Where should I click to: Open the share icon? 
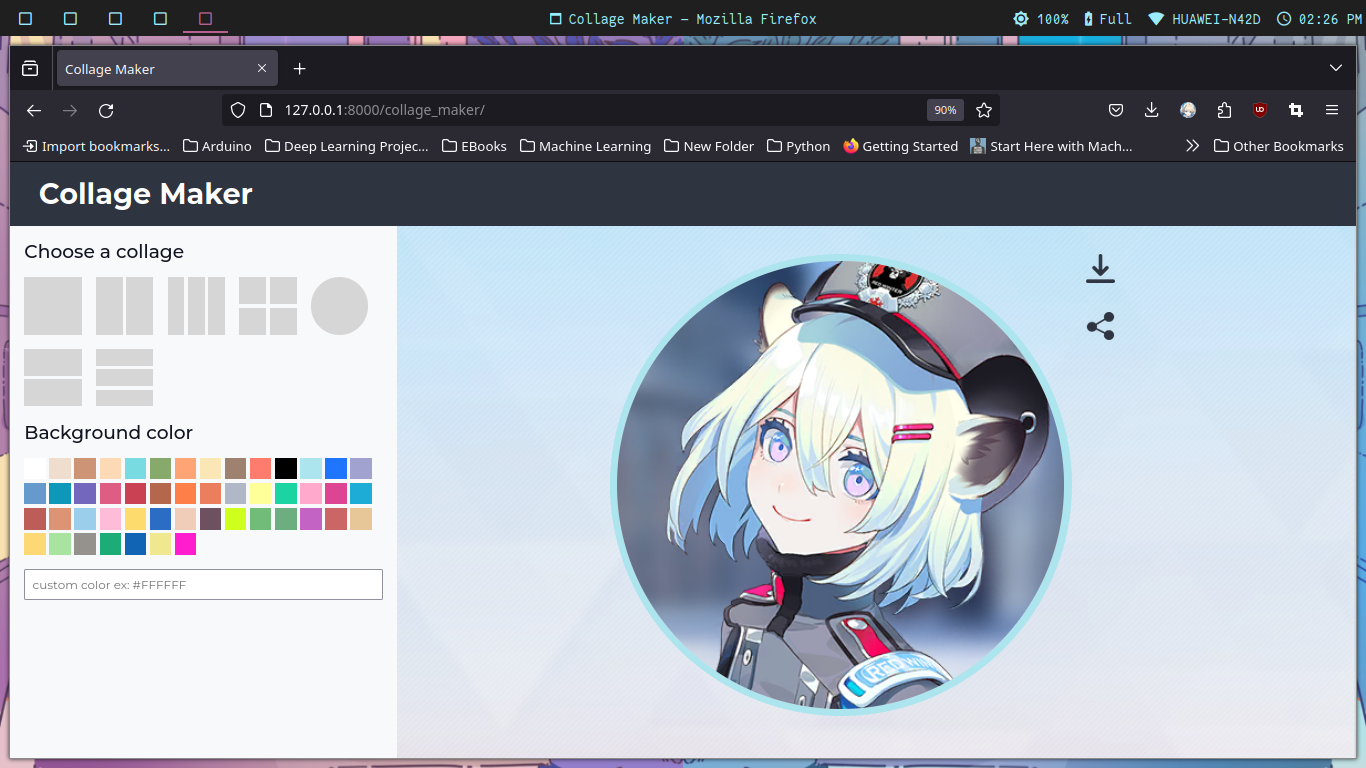tap(1100, 327)
